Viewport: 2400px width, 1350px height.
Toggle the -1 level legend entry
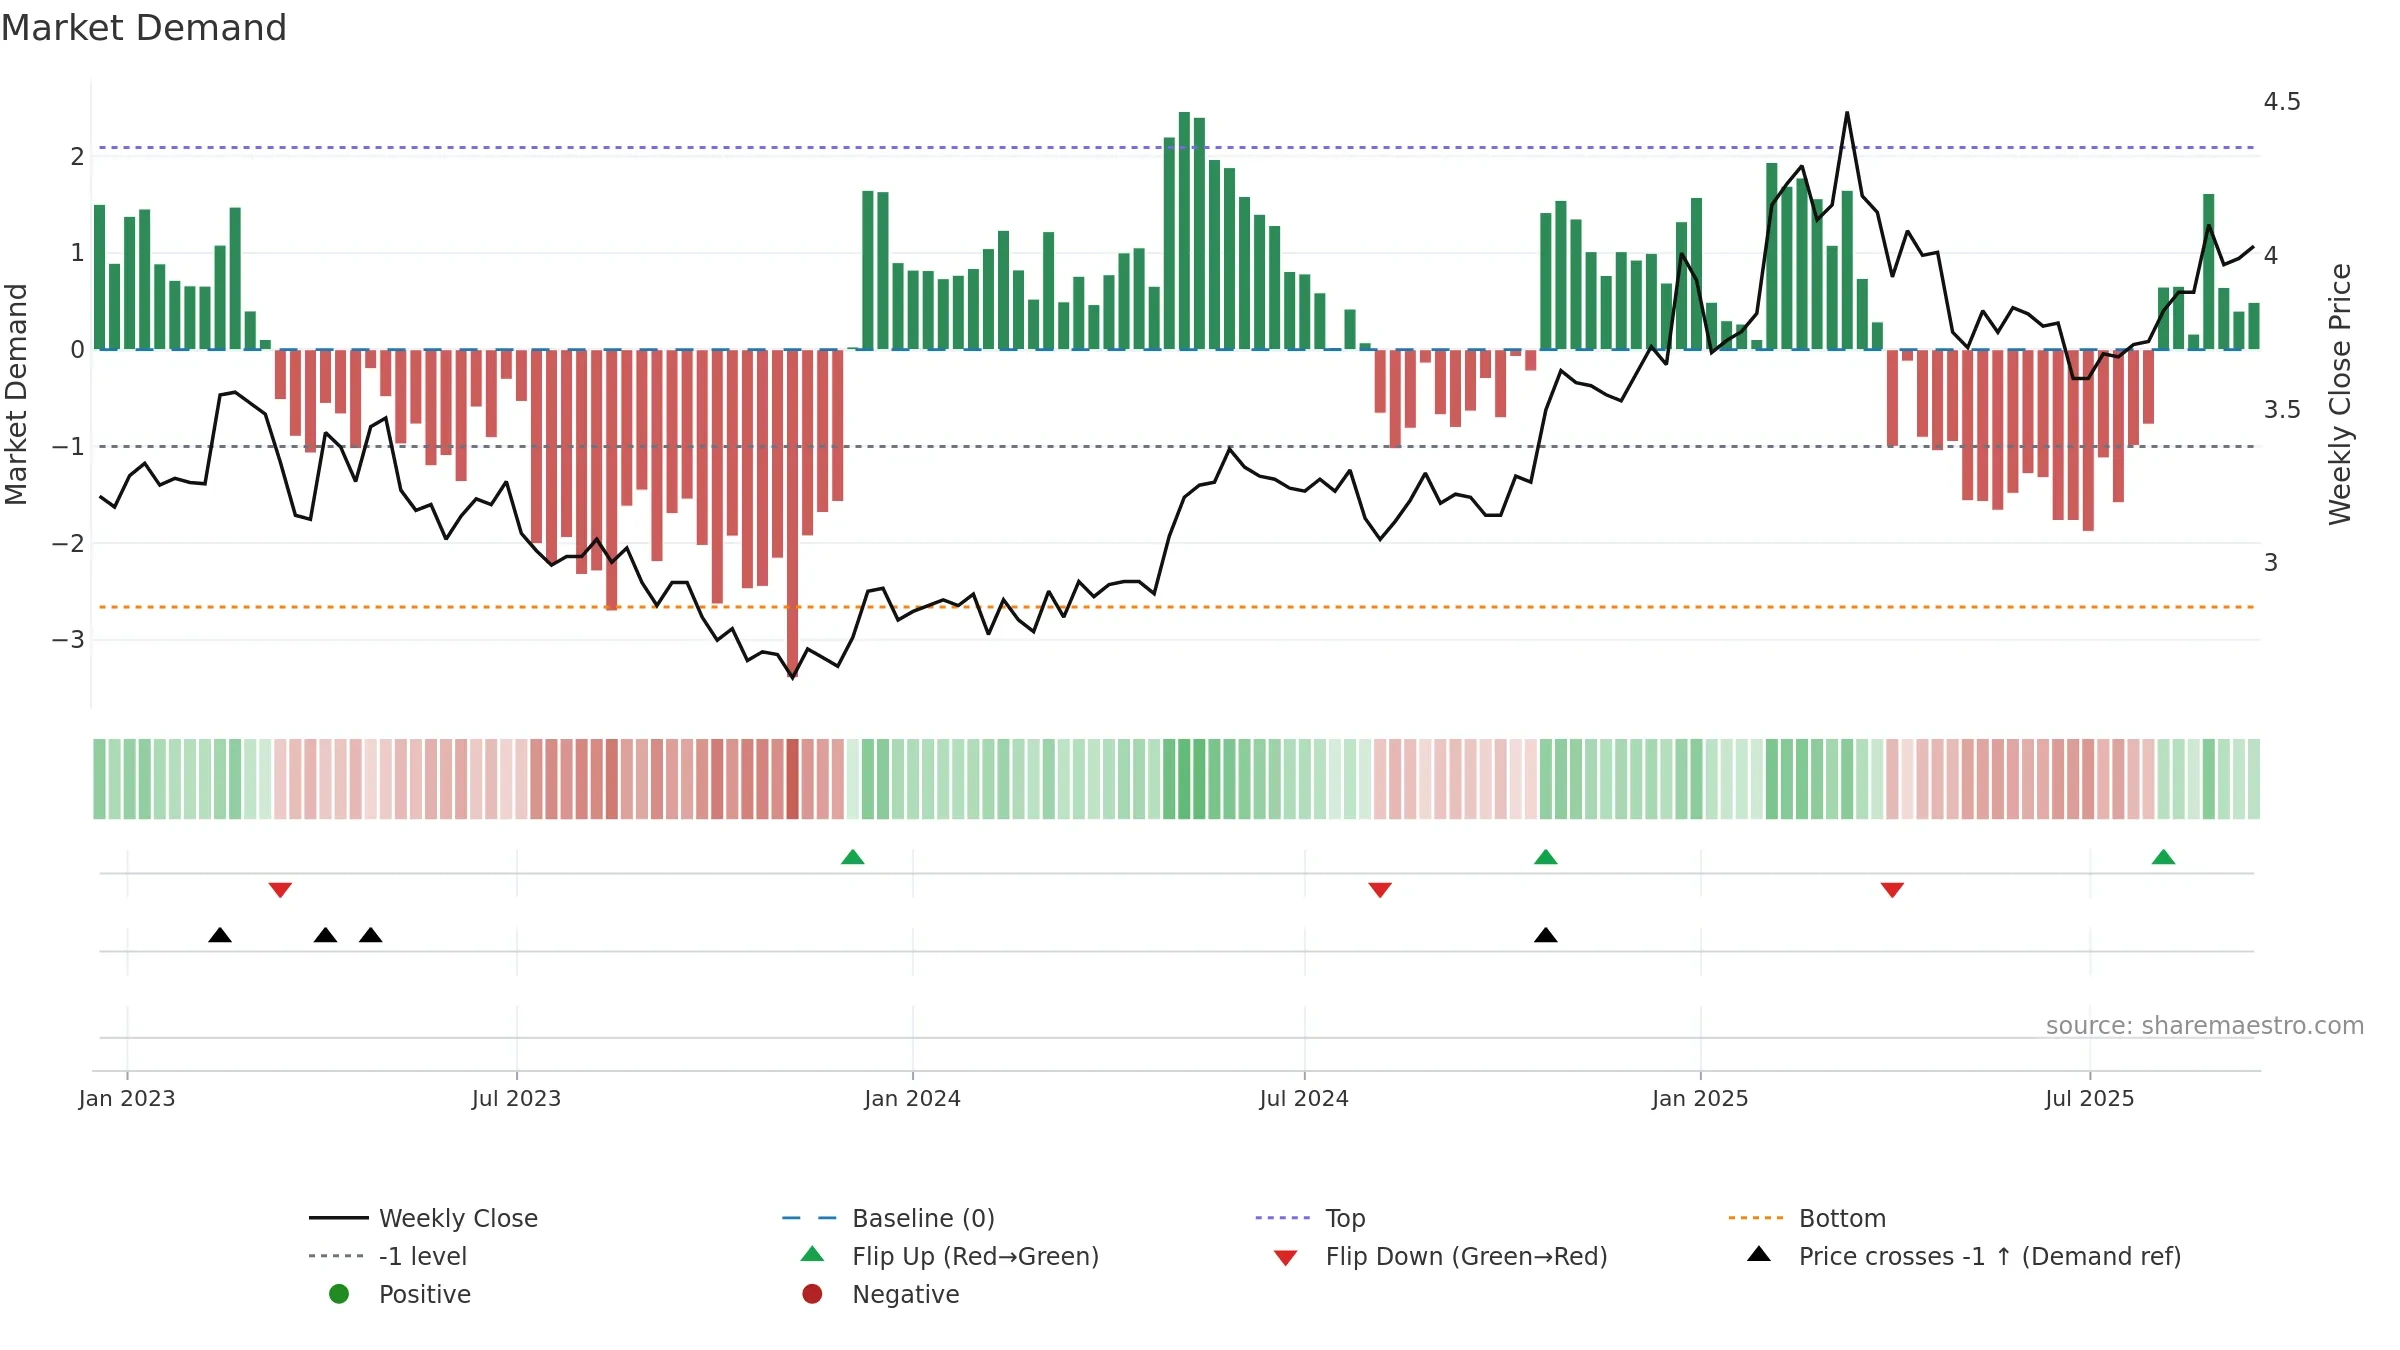388,1256
